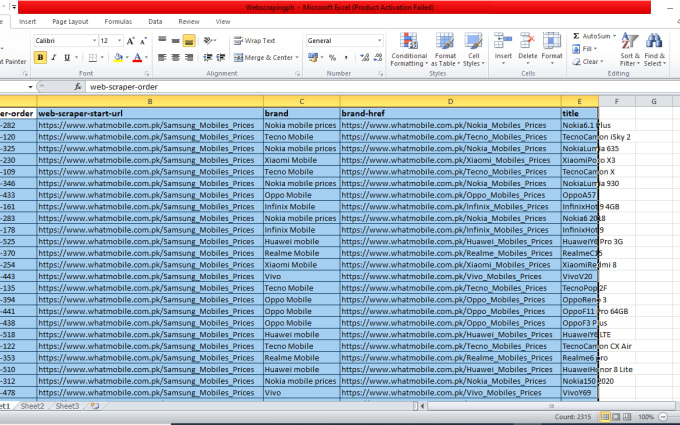
Task: Open Find & Select
Action: point(654,49)
